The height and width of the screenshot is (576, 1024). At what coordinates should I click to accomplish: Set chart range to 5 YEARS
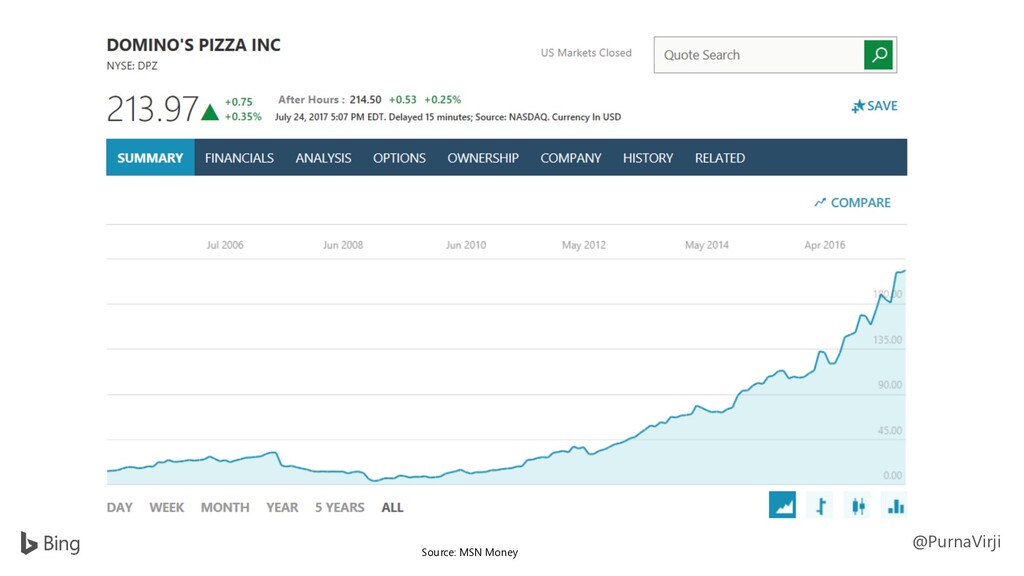pyautogui.click(x=340, y=507)
